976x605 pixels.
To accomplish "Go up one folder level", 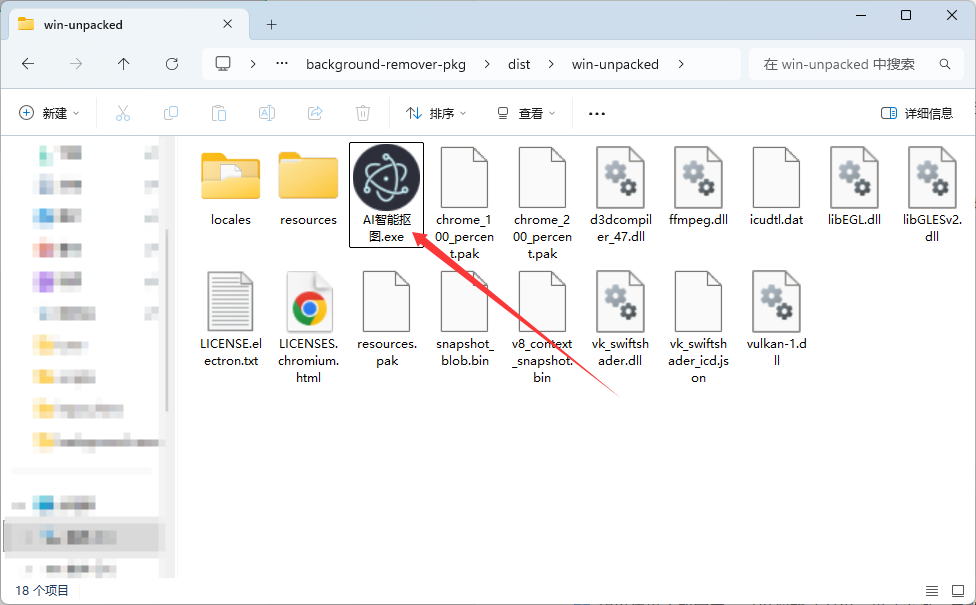I will pos(123,64).
